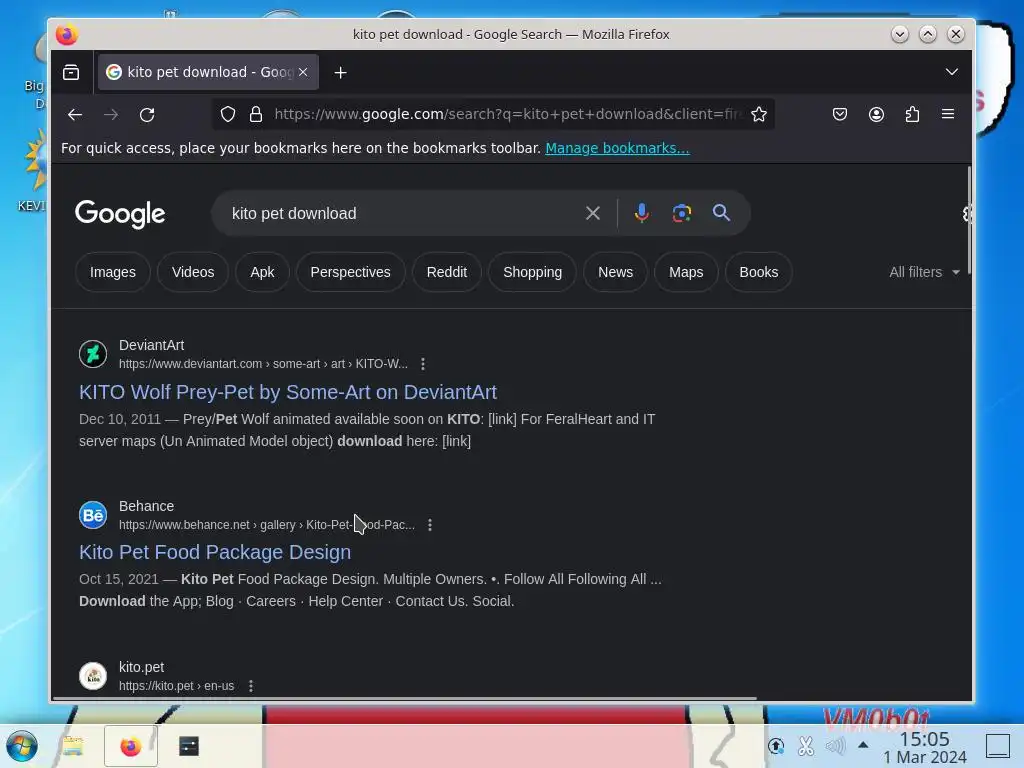Filter results by Images
Image resolution: width=1024 pixels, height=768 pixels.
pyautogui.click(x=113, y=272)
